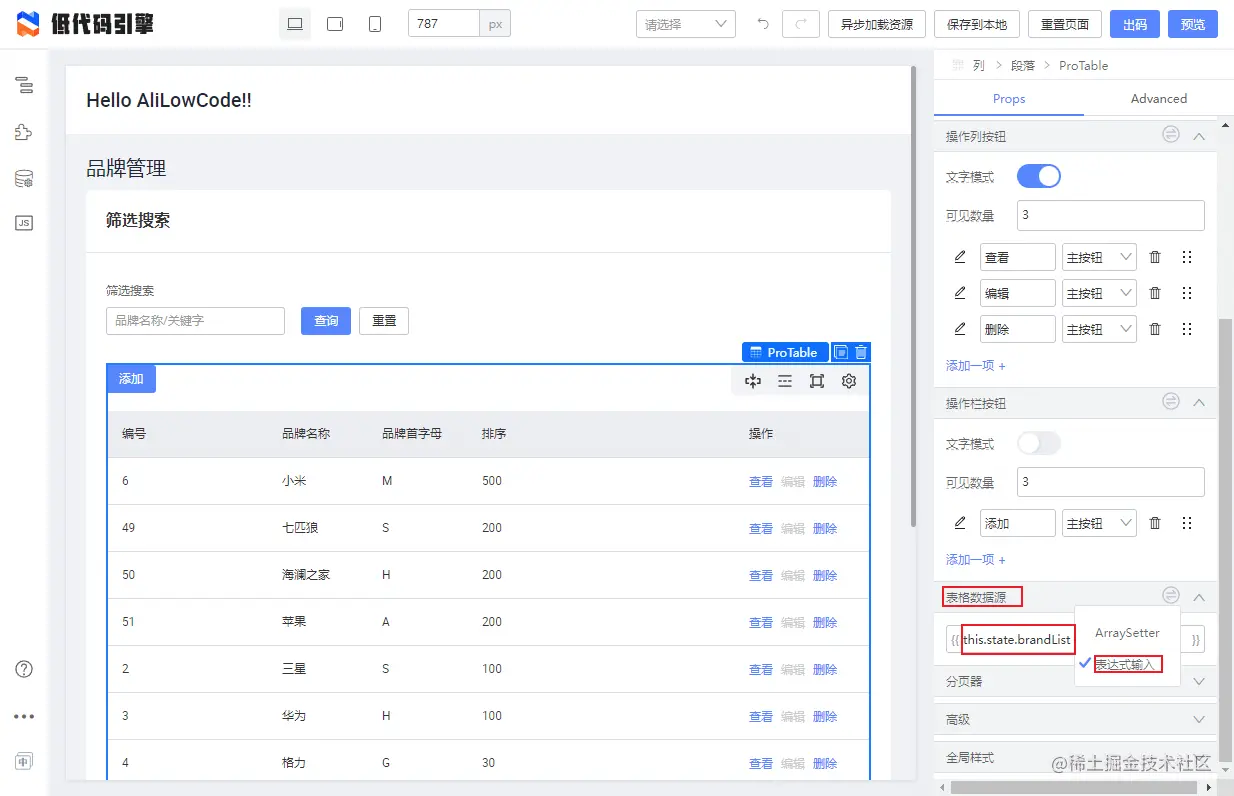1234x796 pixels.
Task: Click the 重置页面 button
Action: (1065, 24)
